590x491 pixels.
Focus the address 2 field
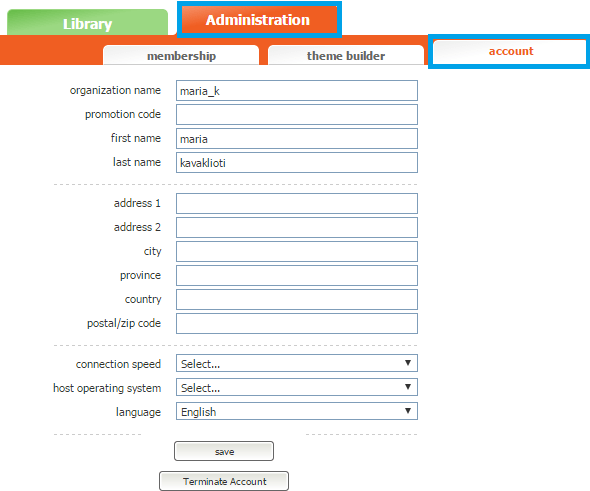click(297, 228)
